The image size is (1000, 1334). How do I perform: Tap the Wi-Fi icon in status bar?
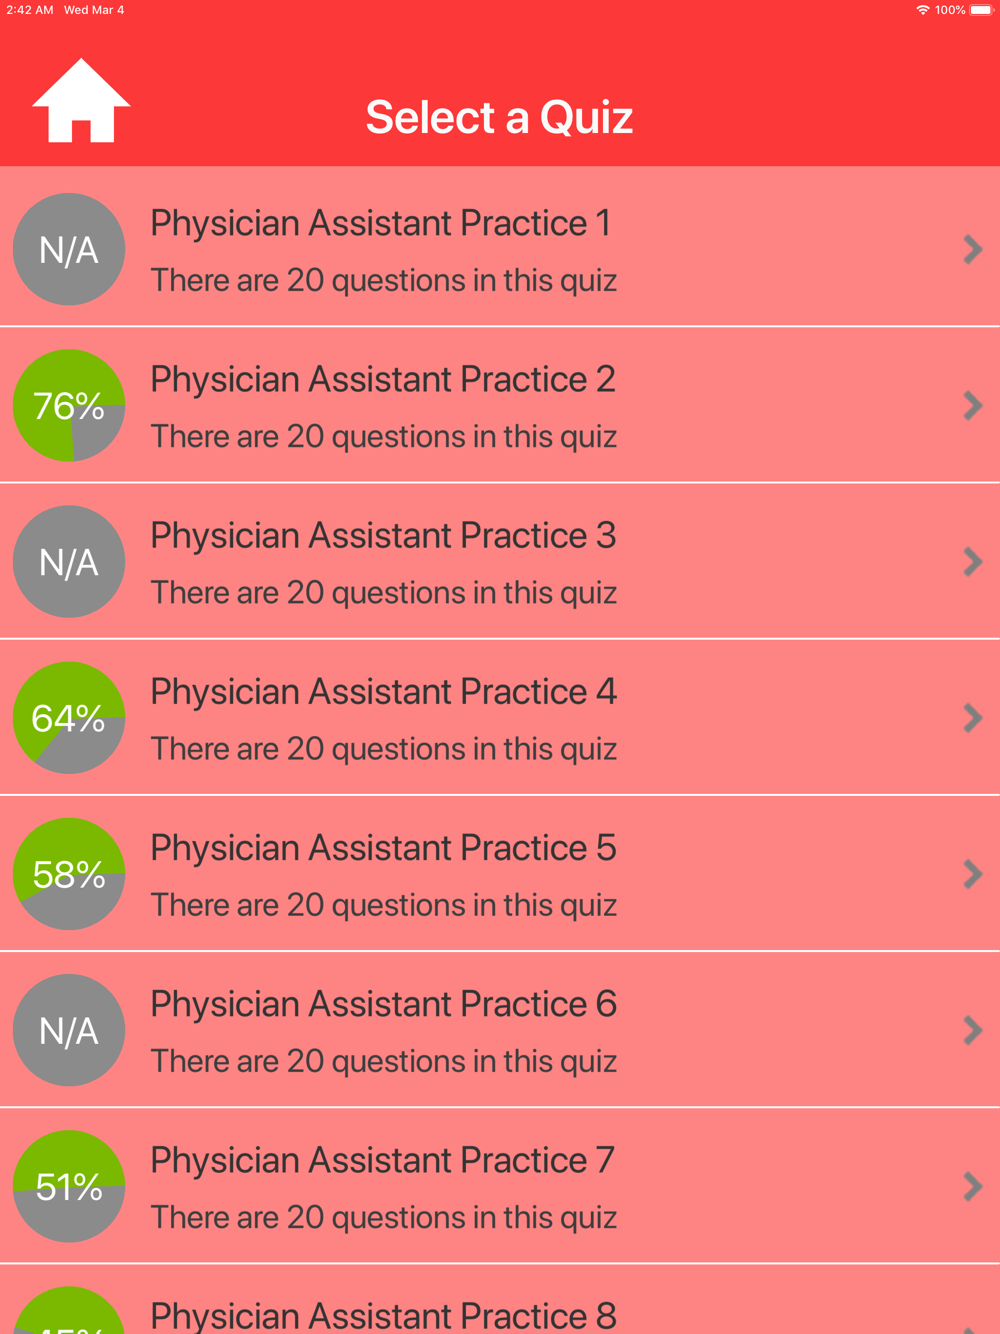click(922, 10)
